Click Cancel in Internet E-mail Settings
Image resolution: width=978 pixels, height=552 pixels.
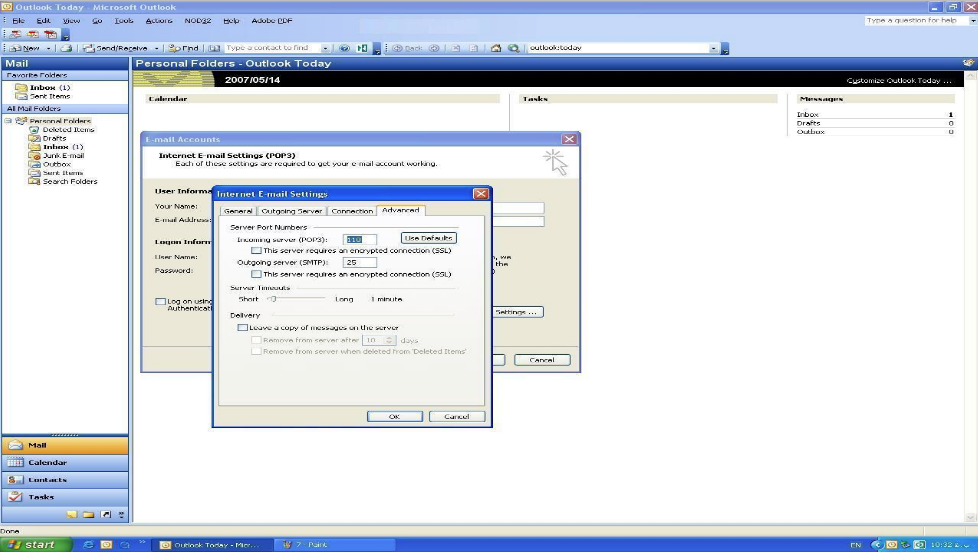coord(457,416)
